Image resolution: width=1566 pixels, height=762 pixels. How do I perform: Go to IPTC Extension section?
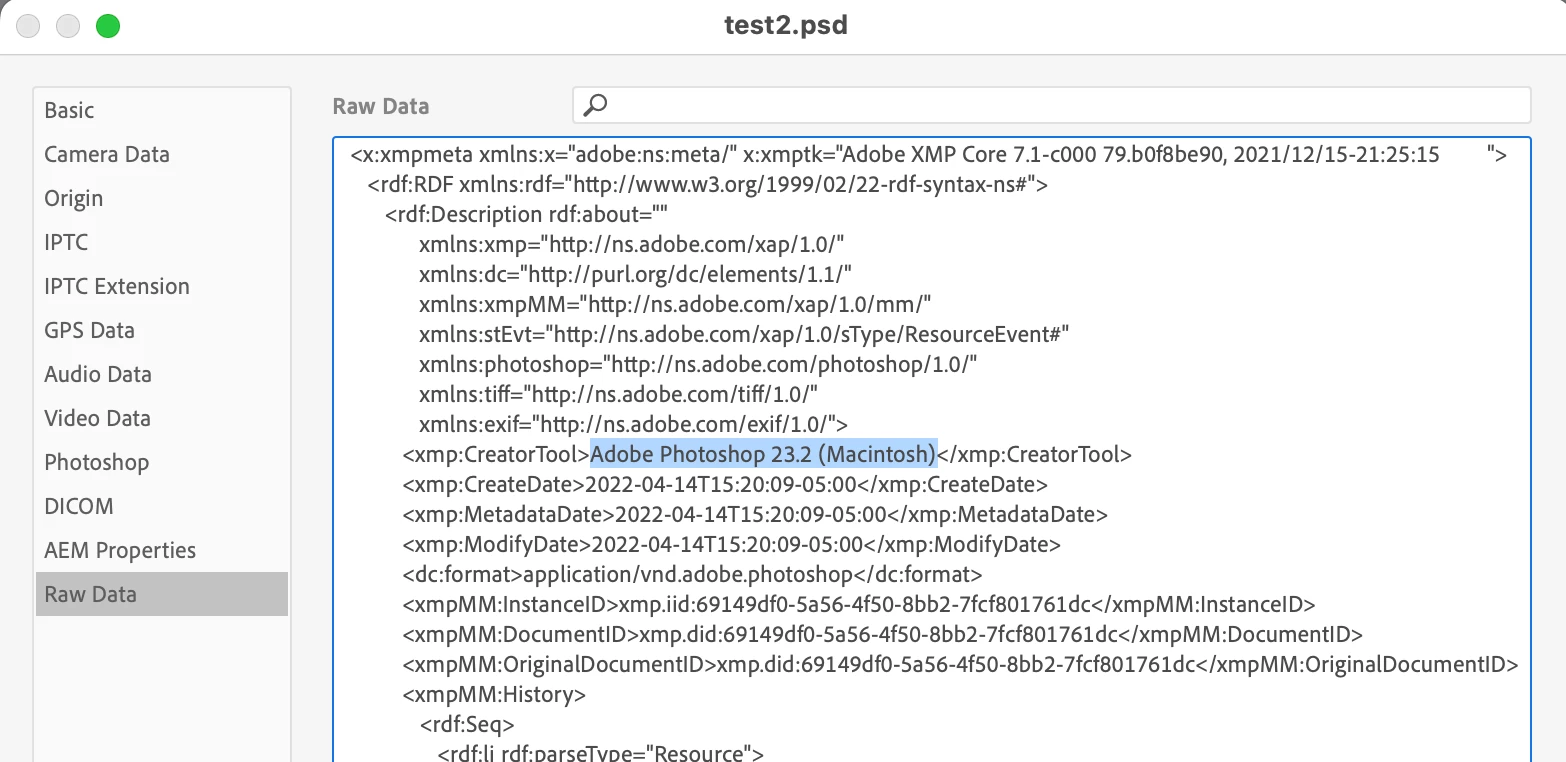(162, 286)
